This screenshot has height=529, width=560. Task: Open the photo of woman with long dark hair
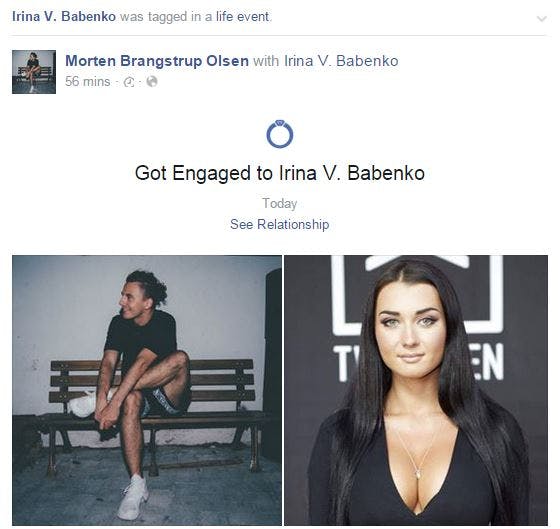[x=416, y=390]
